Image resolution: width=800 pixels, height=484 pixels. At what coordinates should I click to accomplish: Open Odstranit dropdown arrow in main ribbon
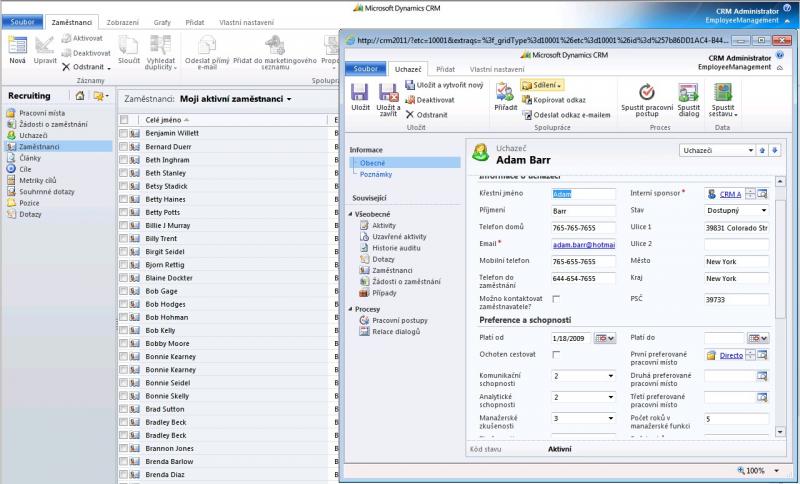pyautogui.click(x=109, y=68)
